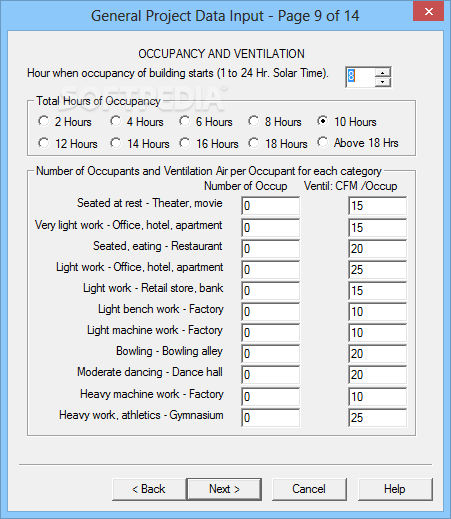Edit occupant count for Light work - Retail store
Viewport: 451px width, 519px height.
point(270,291)
